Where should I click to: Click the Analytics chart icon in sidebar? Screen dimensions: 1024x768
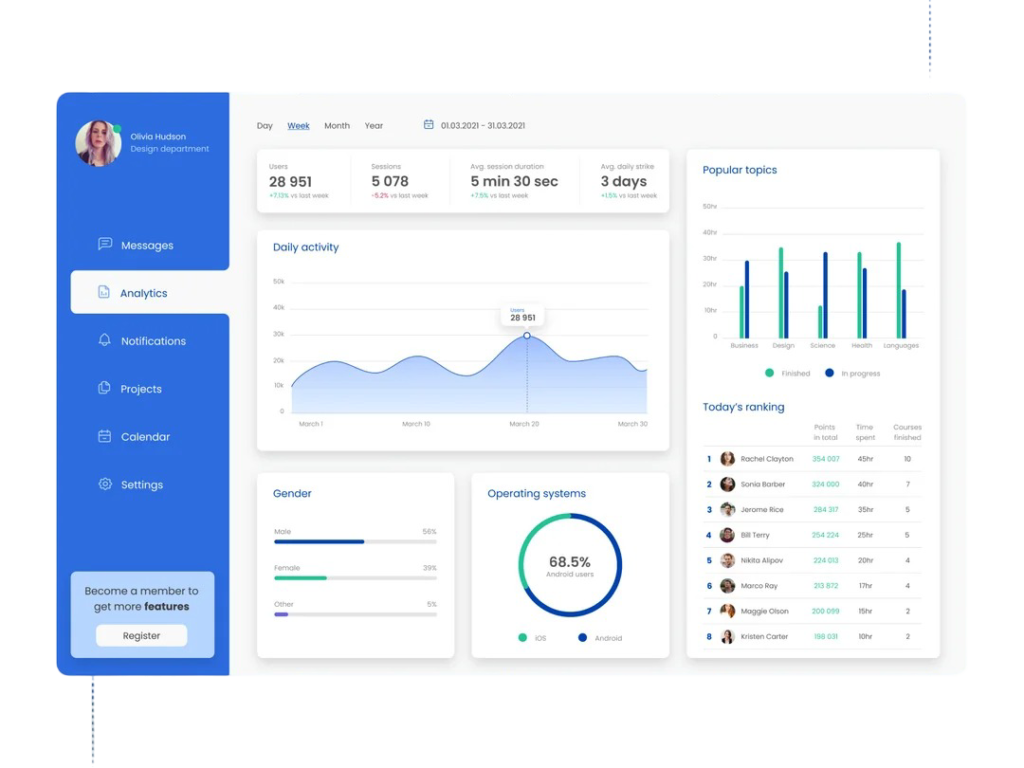pos(104,293)
